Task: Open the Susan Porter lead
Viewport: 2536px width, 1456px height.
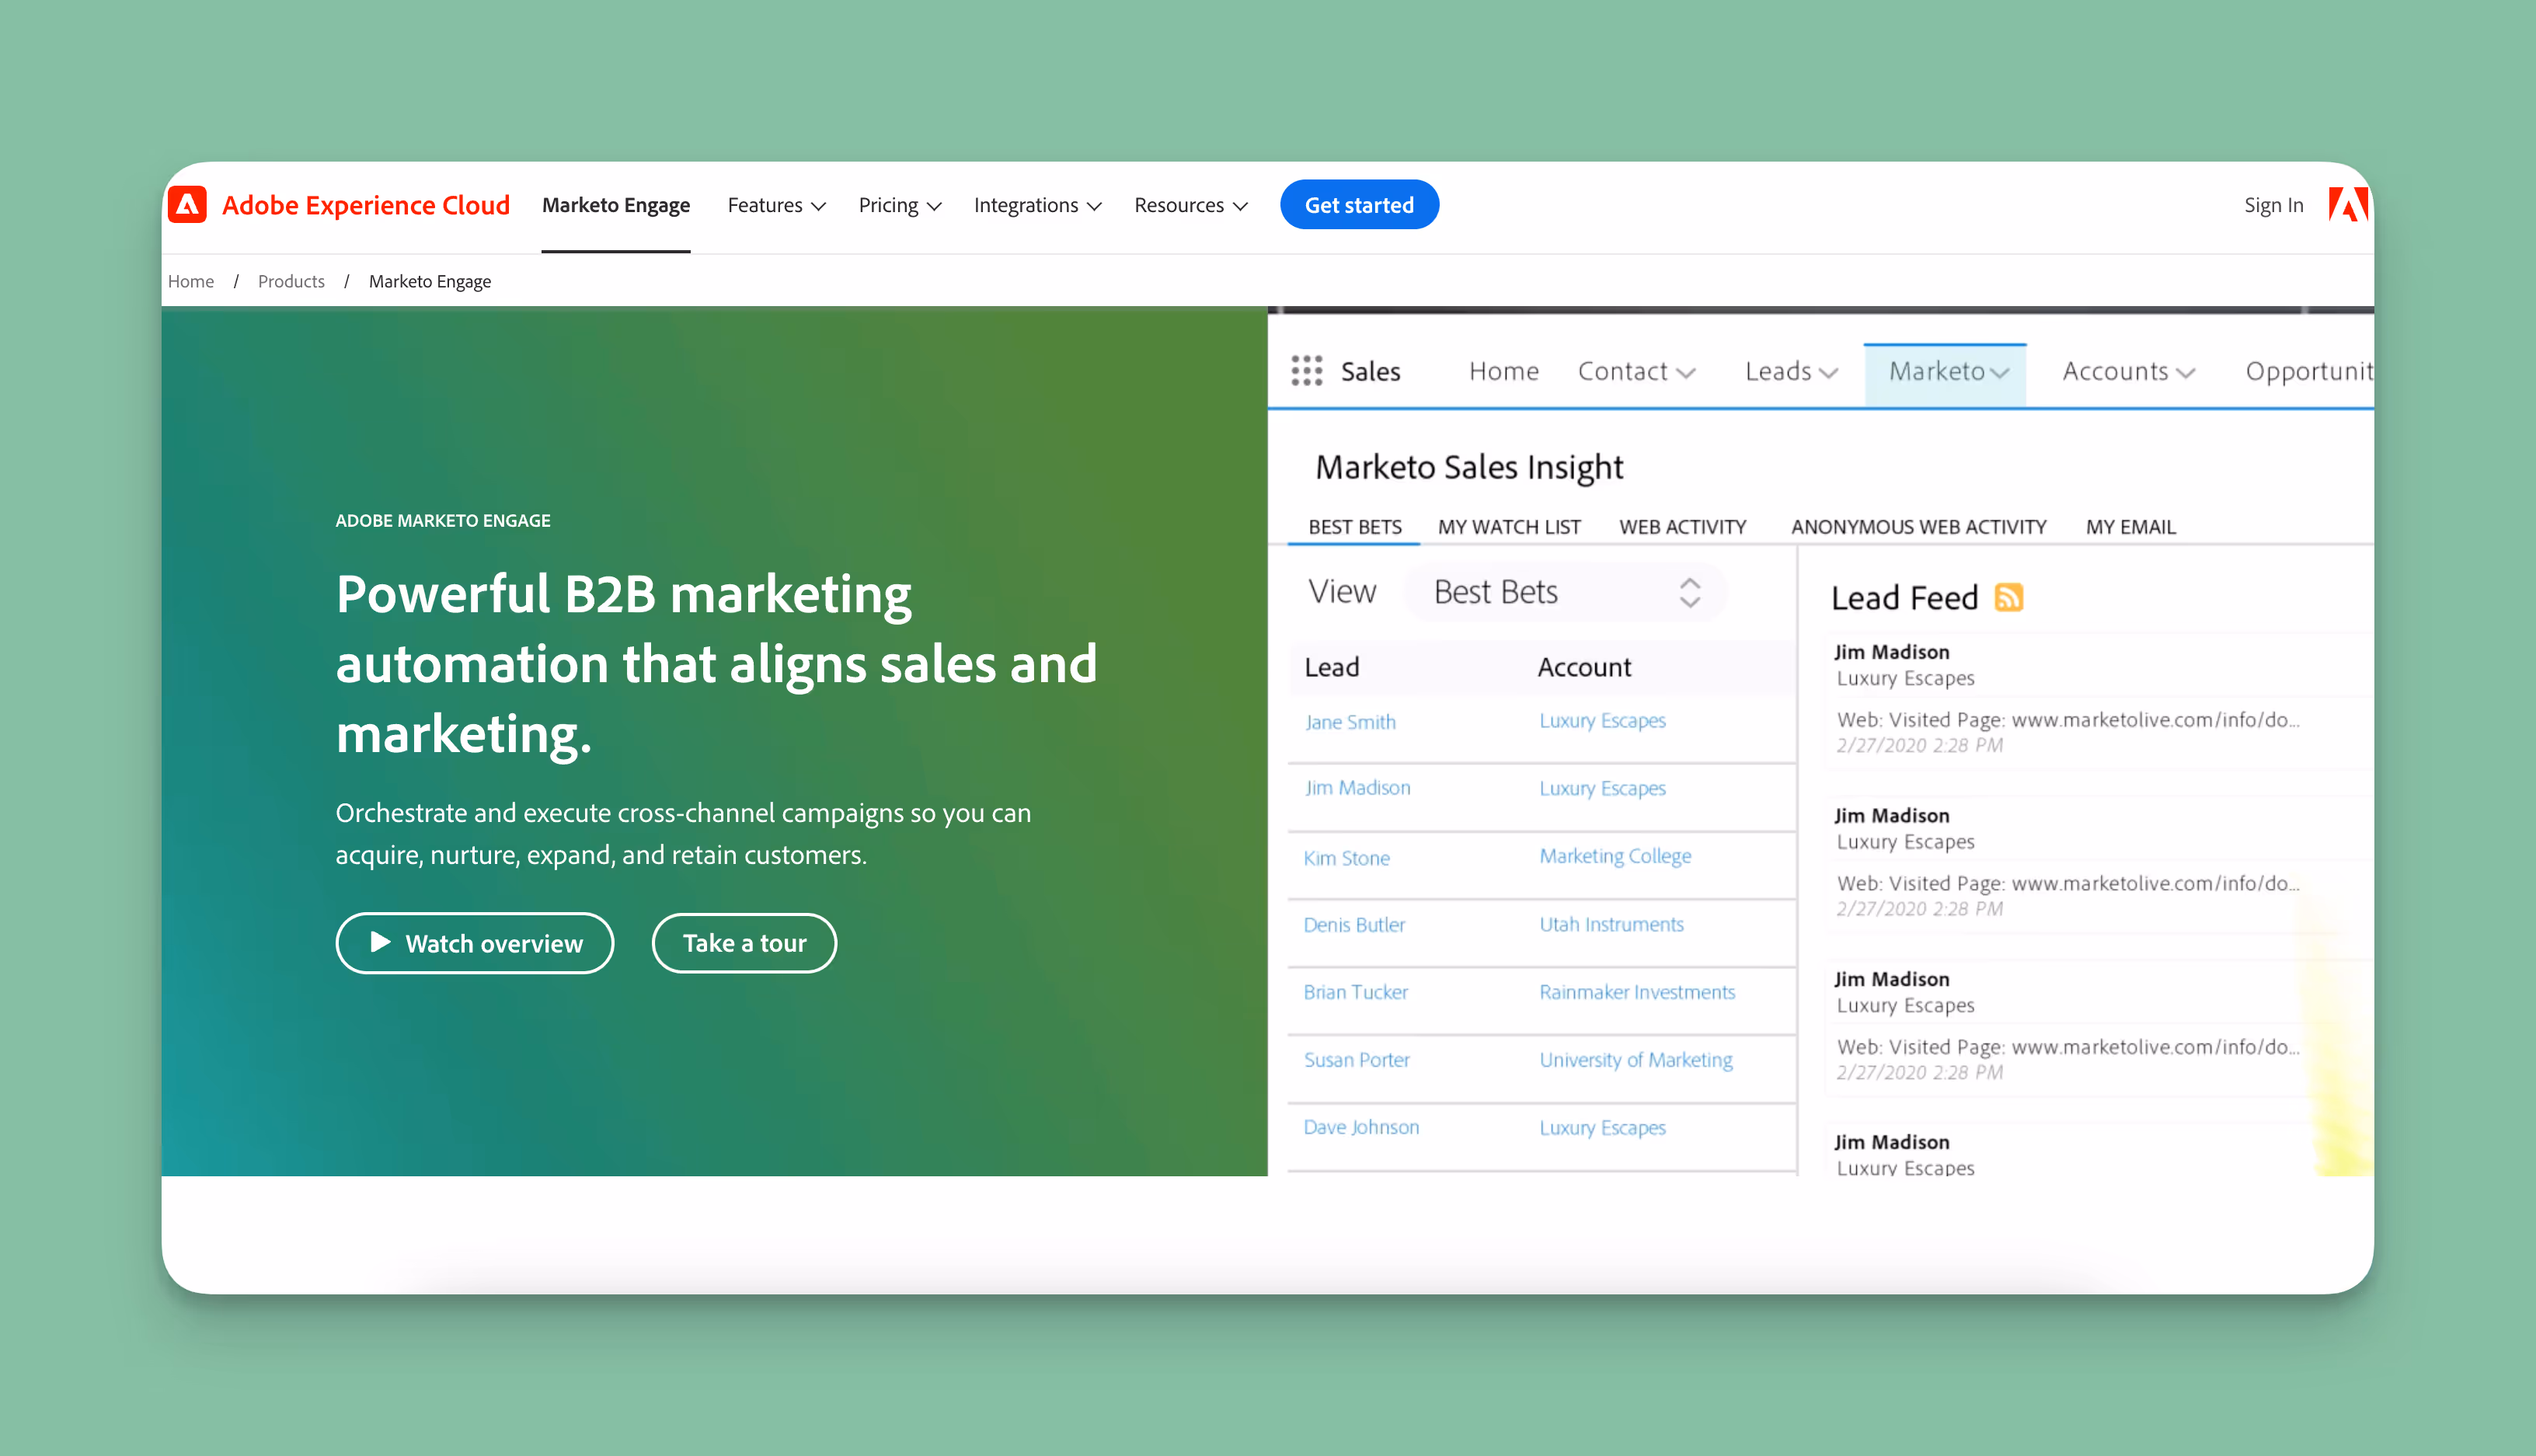Action: click(x=1356, y=1059)
